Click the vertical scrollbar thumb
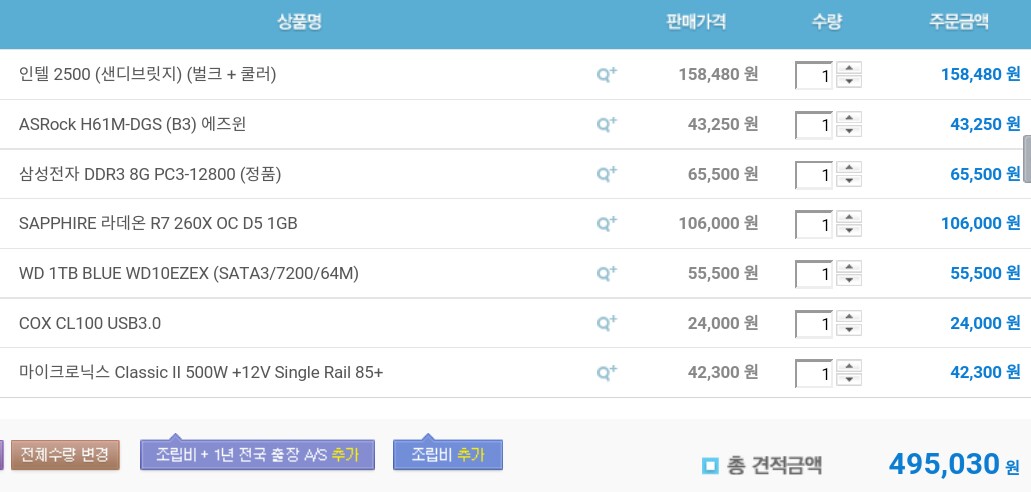The width and height of the screenshot is (1031, 492). pyautogui.click(x=1026, y=158)
